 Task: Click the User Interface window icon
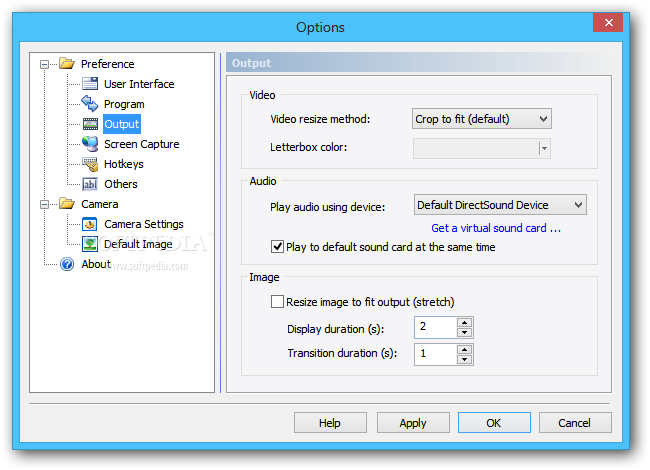coord(90,84)
